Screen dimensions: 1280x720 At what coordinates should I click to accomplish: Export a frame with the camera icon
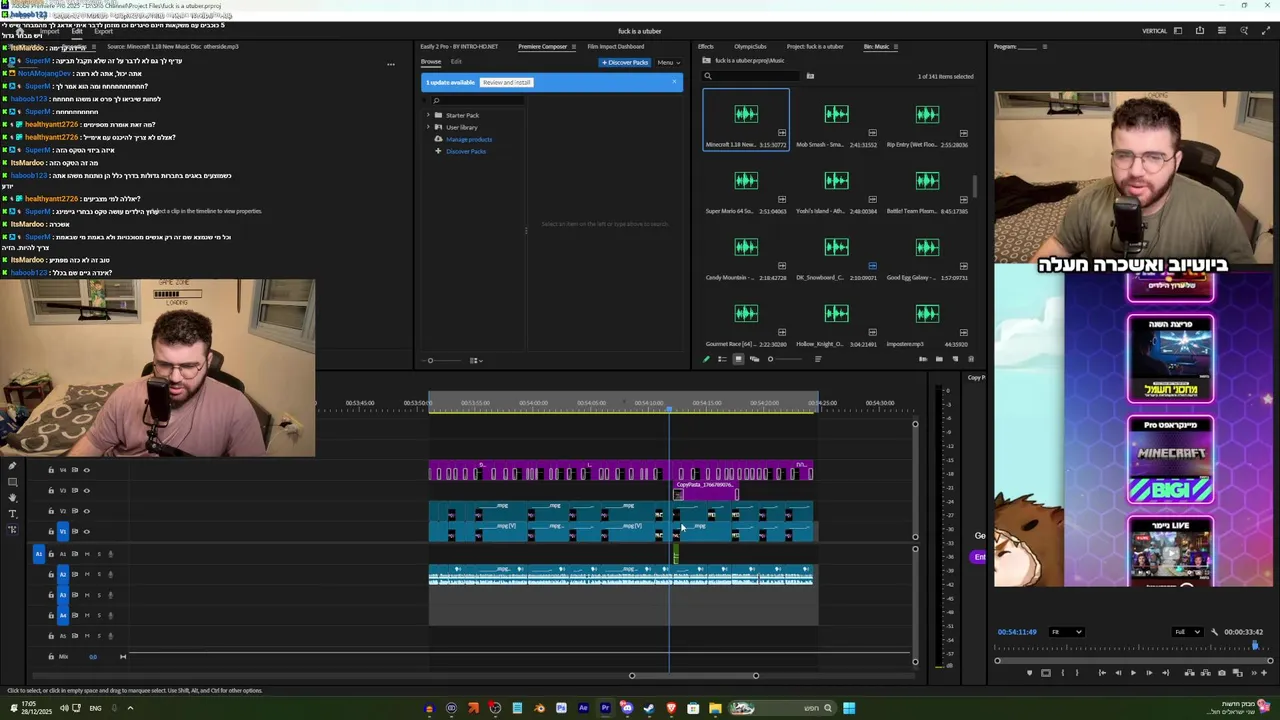pyautogui.click(x=1222, y=673)
